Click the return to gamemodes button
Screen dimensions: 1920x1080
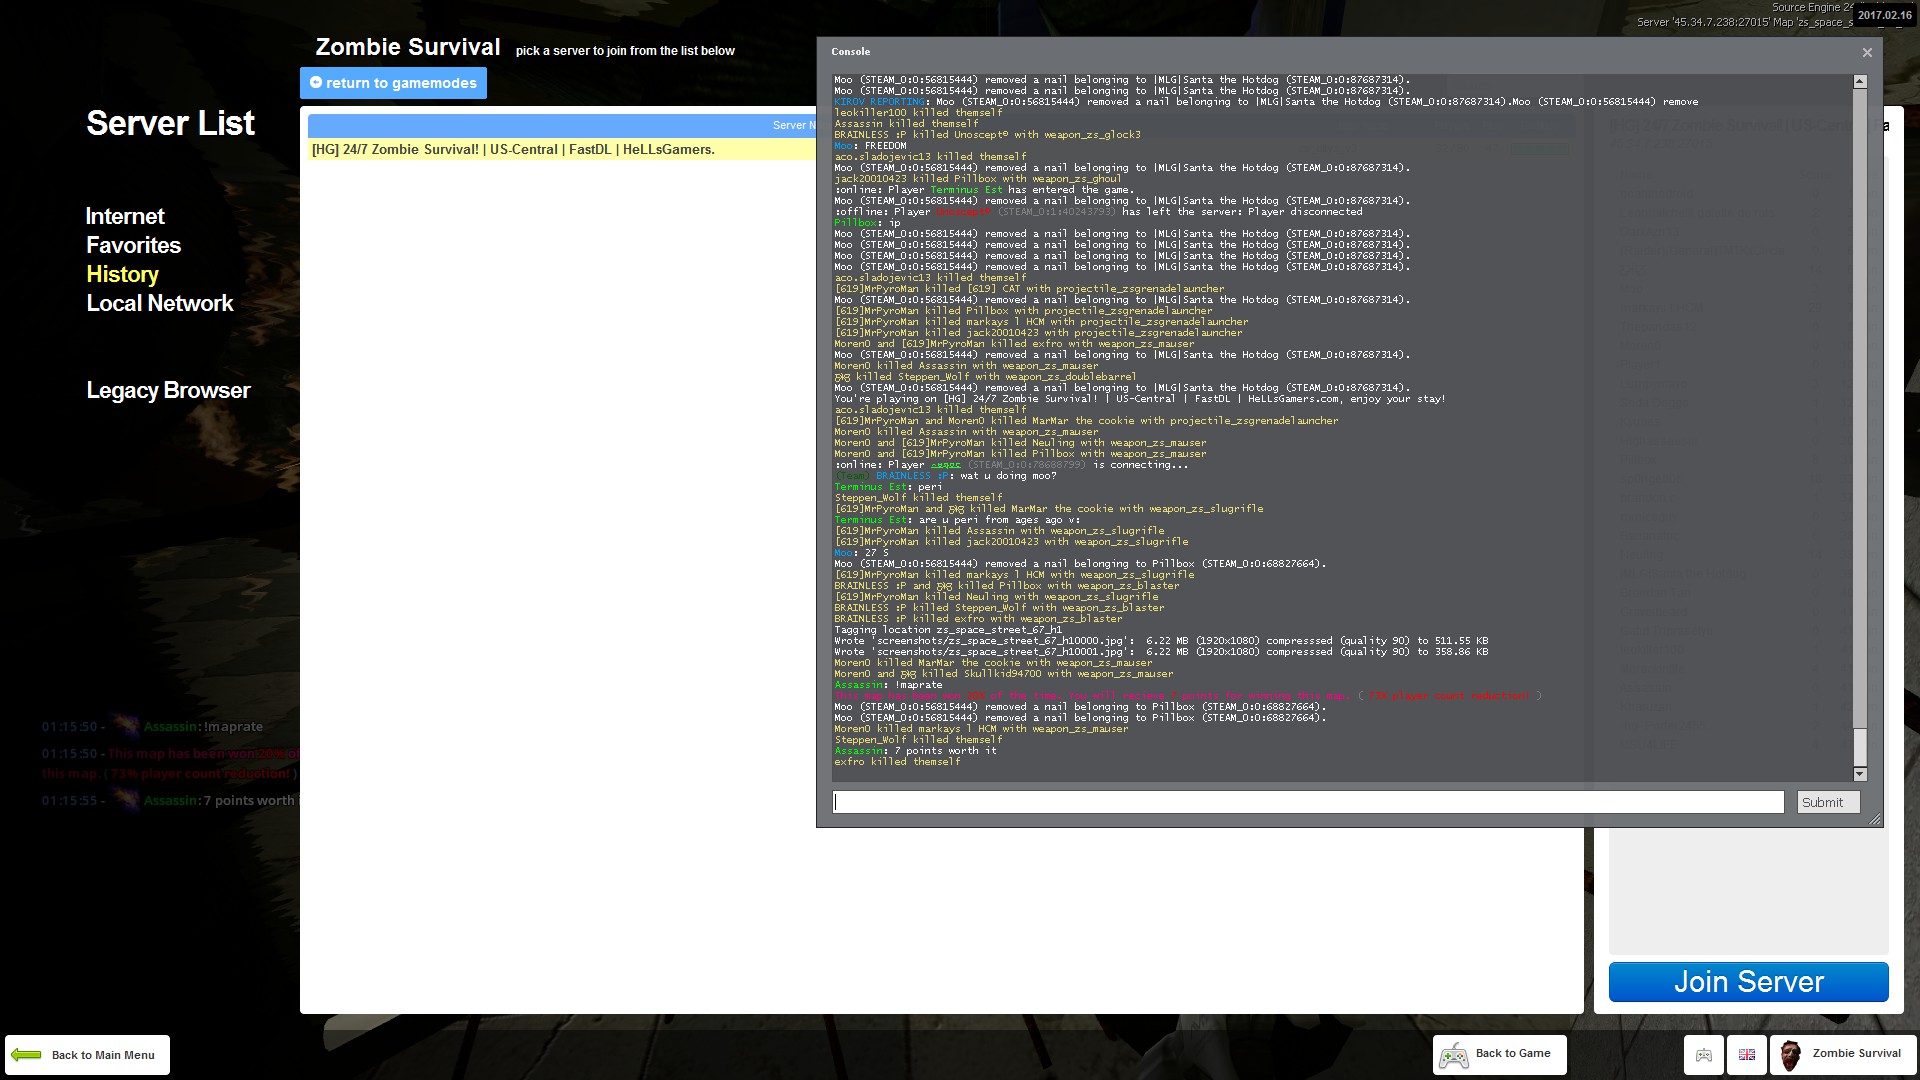[x=393, y=83]
